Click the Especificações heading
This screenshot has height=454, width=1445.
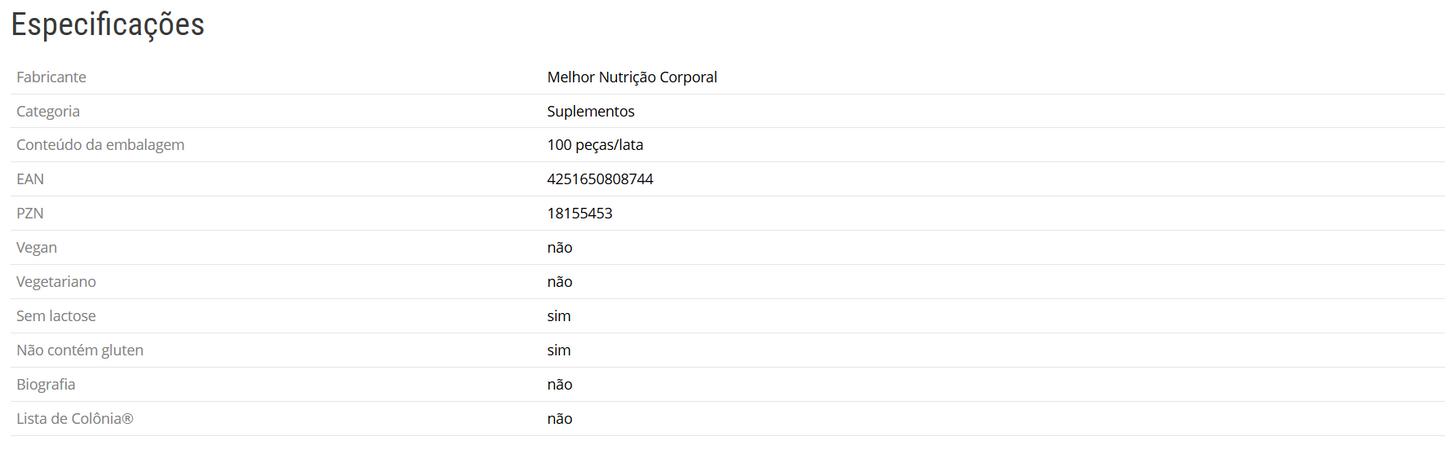click(108, 25)
